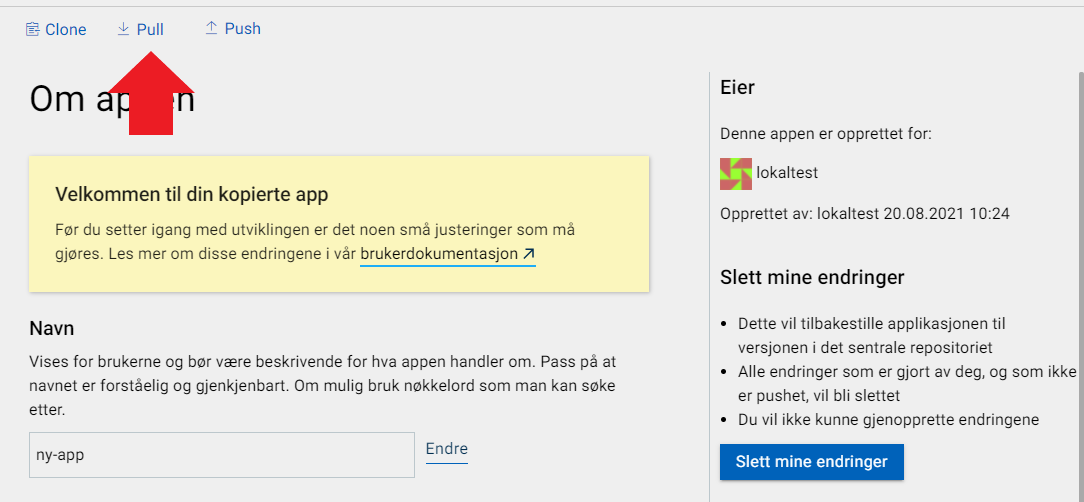Open the brukerdokumentasjon link
Viewport: 1084px width, 502px height.
[x=439, y=254]
